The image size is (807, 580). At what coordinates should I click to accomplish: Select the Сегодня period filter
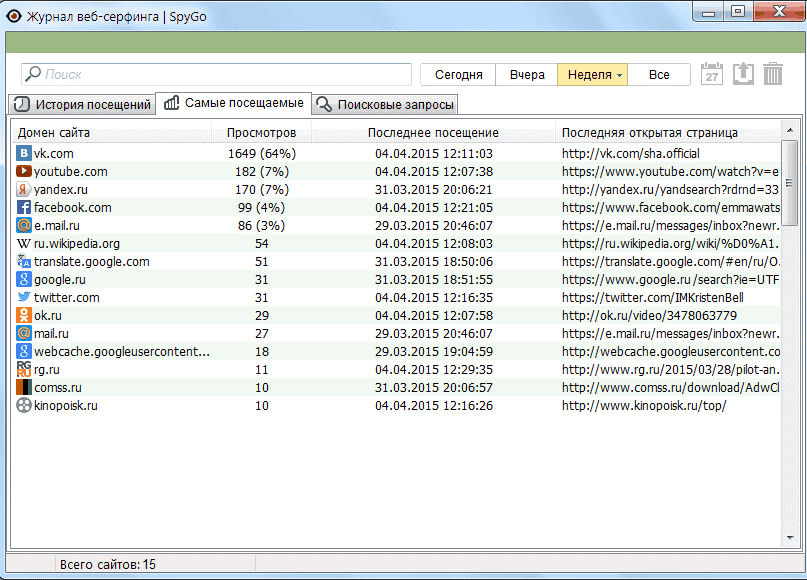tap(458, 75)
